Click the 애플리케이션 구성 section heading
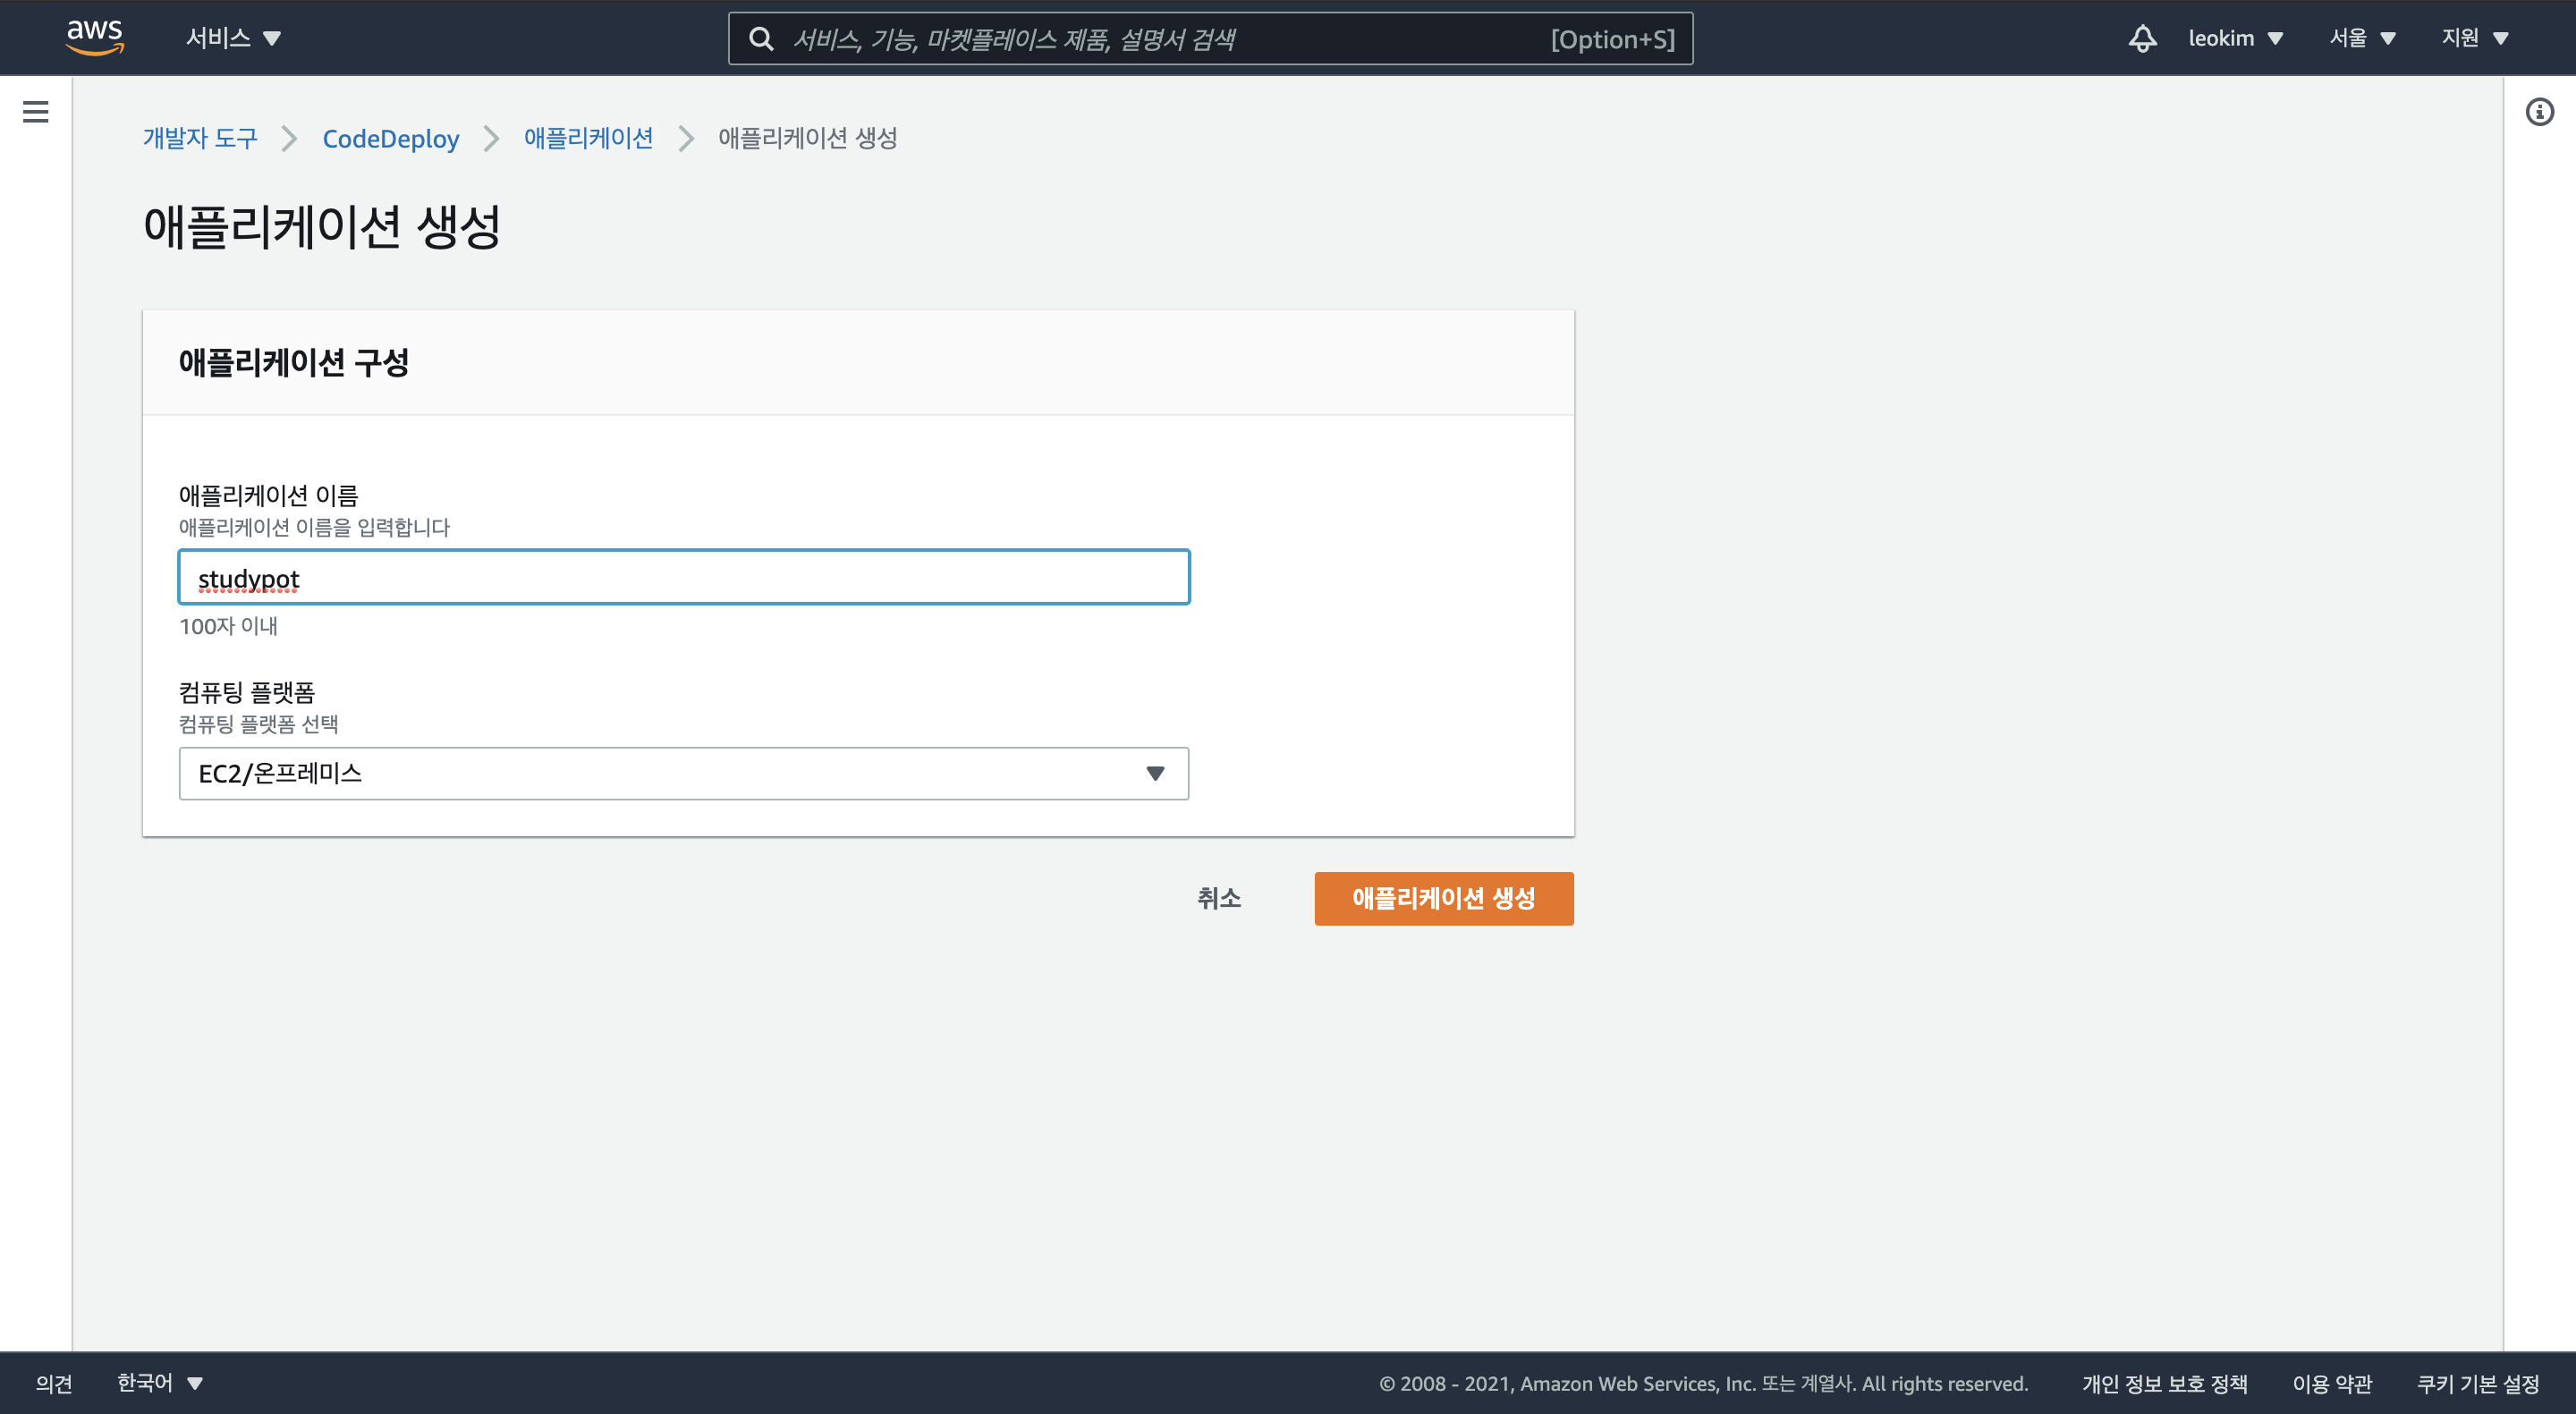The image size is (2576, 1414). point(294,362)
